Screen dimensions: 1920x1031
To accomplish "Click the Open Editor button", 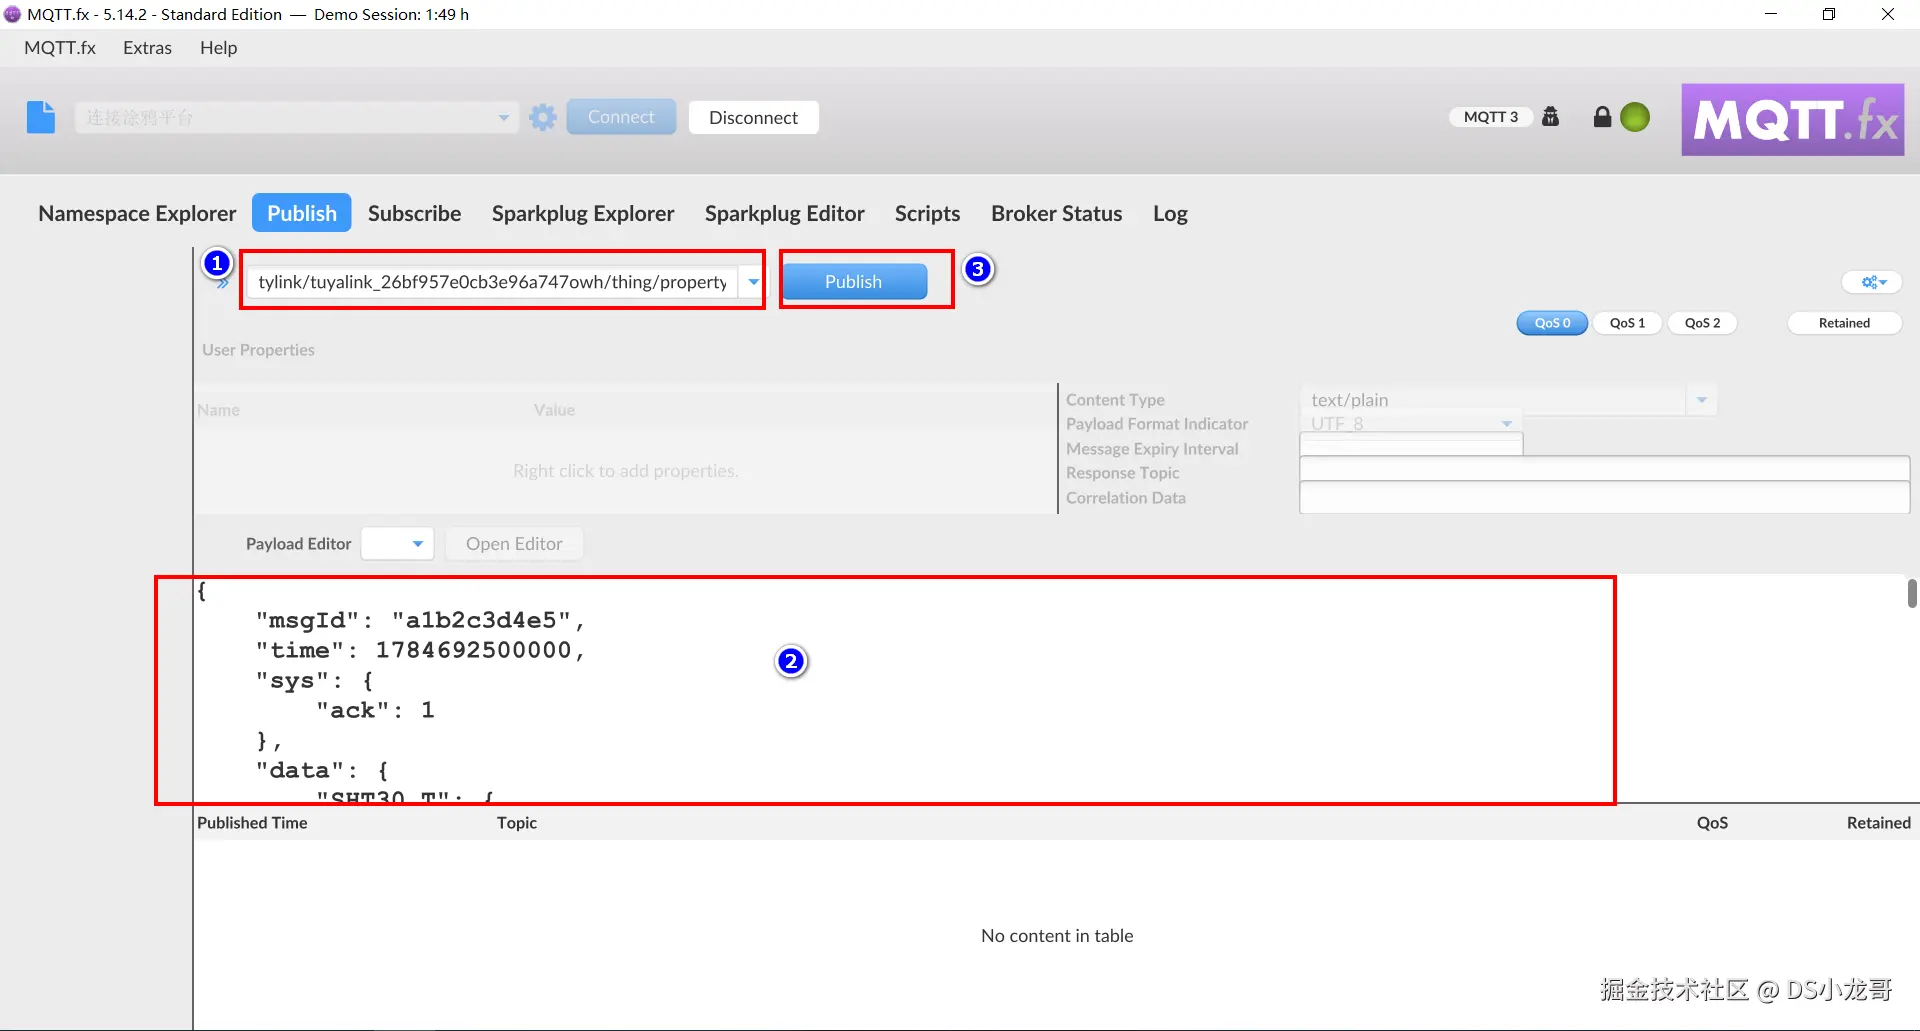I will click(x=514, y=544).
